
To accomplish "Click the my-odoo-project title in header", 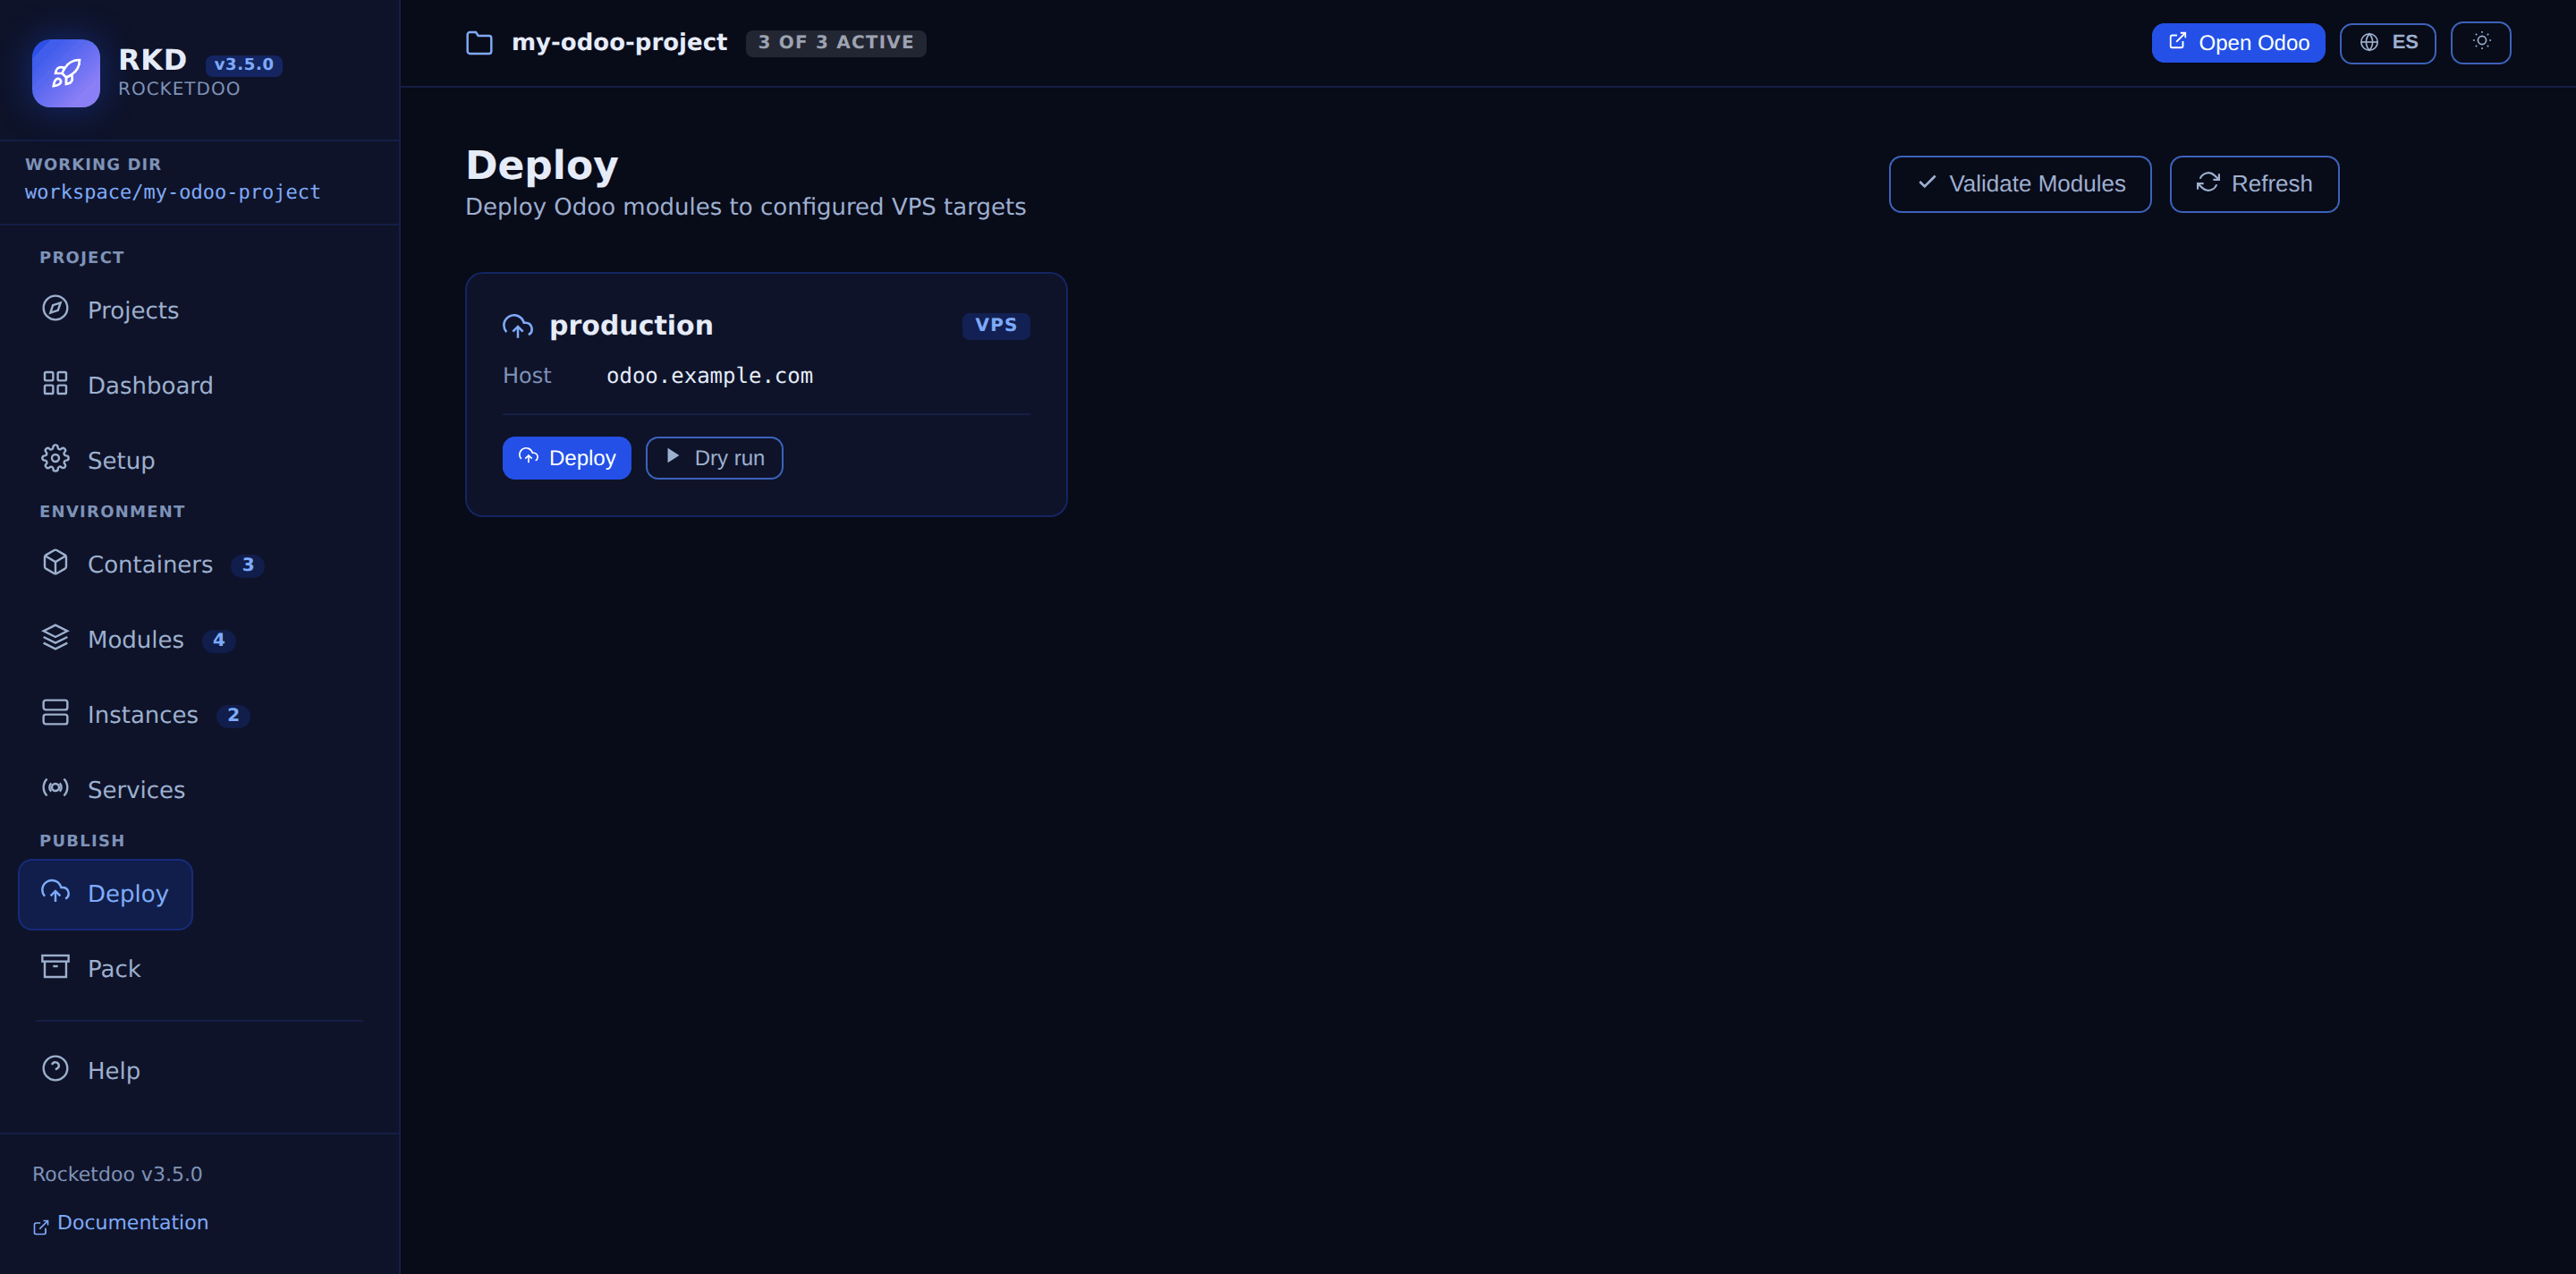I will [619, 42].
